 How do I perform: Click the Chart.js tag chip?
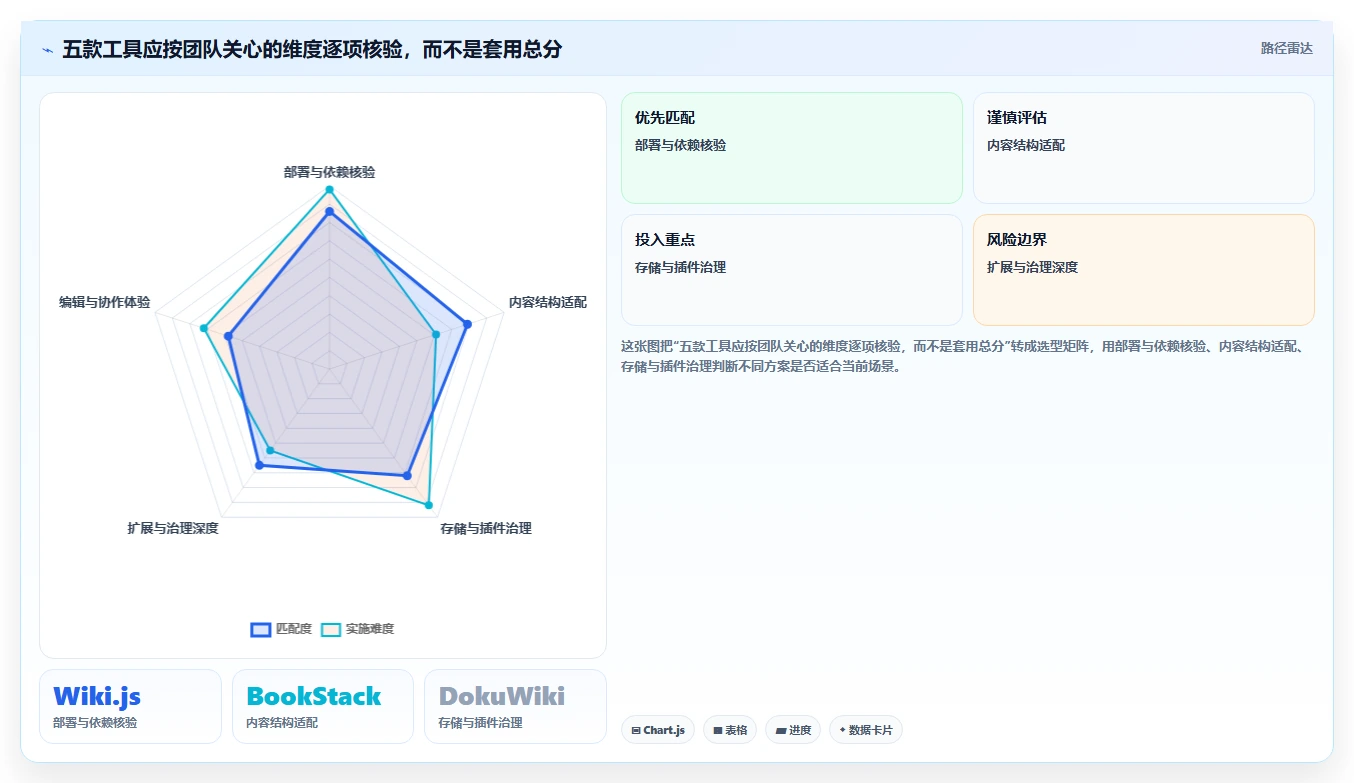[x=658, y=730]
